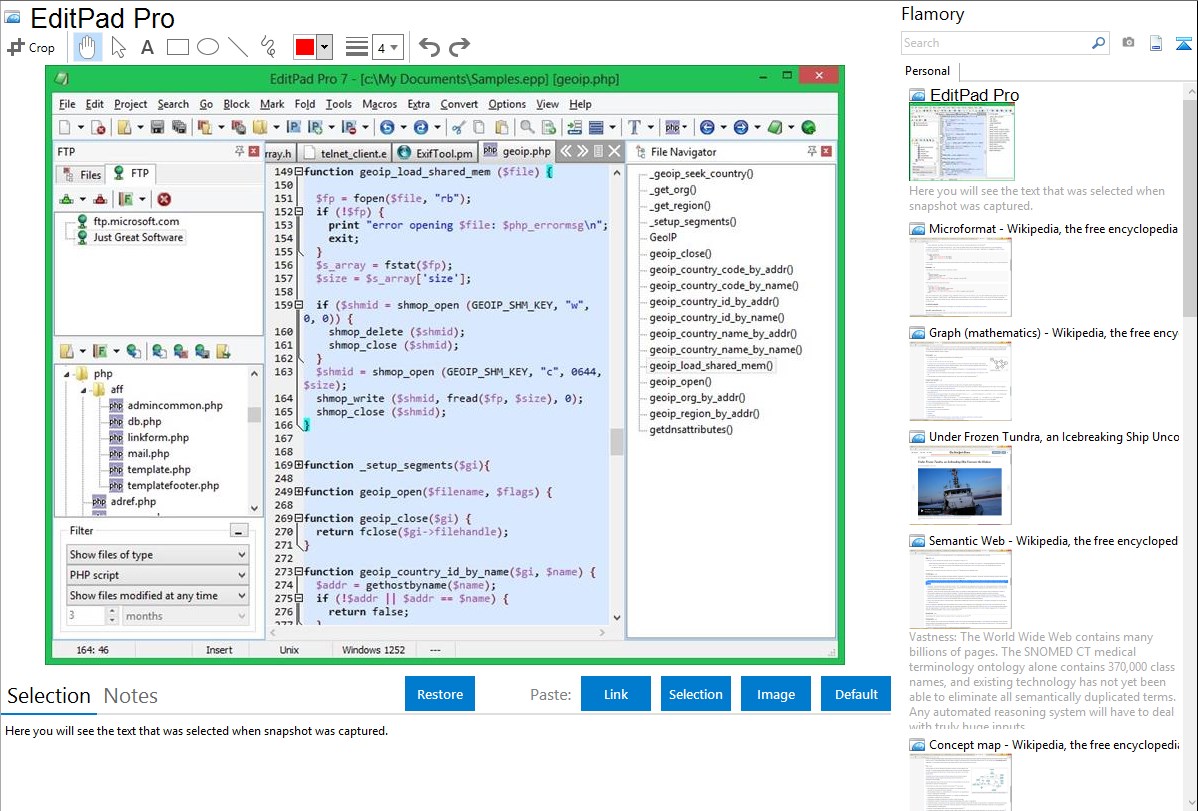This screenshot has height=811, width=1198.
Task: Activate the hand pan tool
Action: (x=86, y=47)
